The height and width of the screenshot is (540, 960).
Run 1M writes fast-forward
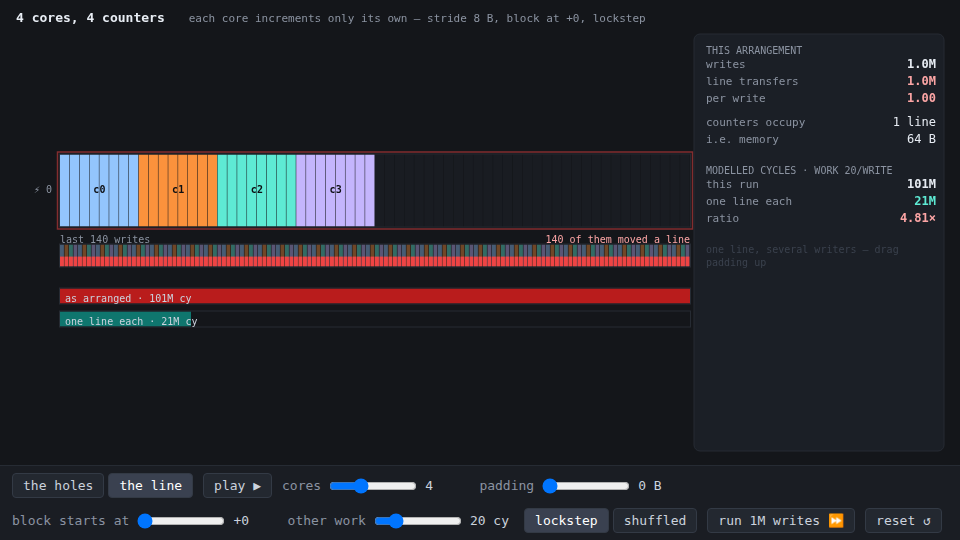pos(781,520)
